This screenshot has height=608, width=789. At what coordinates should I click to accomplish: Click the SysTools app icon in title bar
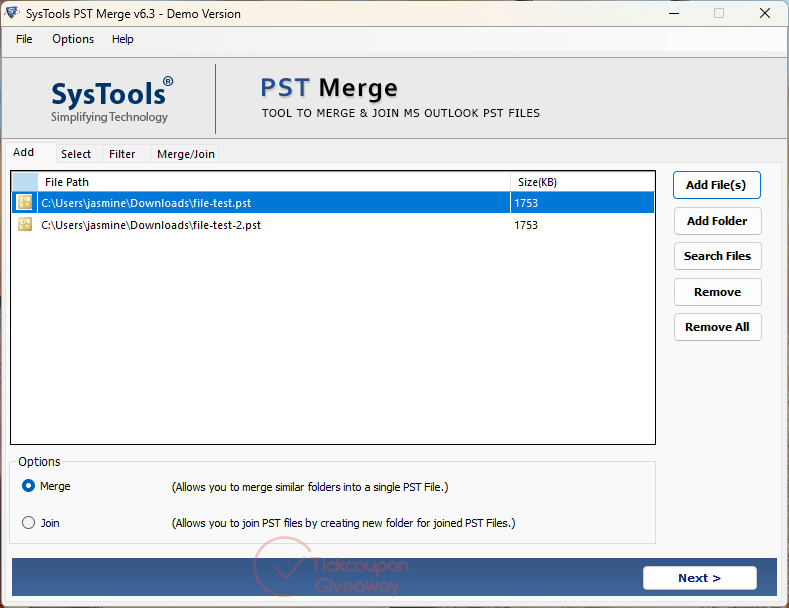(12, 13)
